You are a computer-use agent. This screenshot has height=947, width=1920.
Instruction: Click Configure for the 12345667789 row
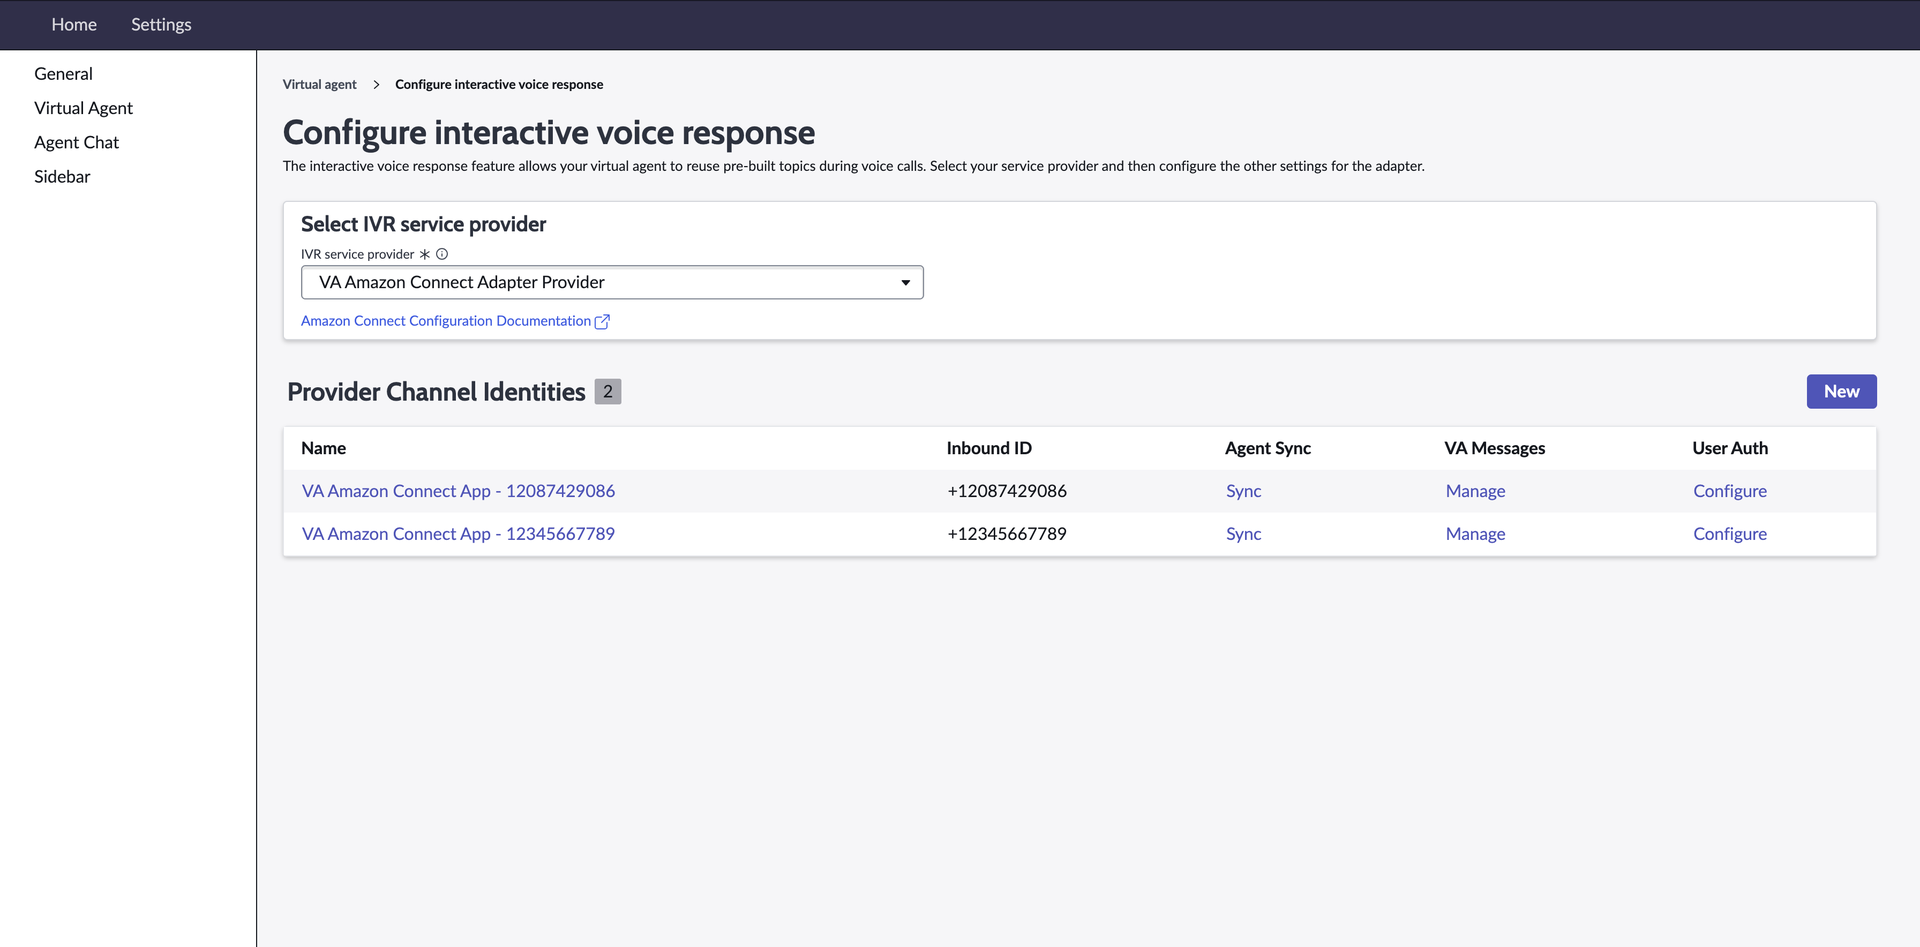1730,534
